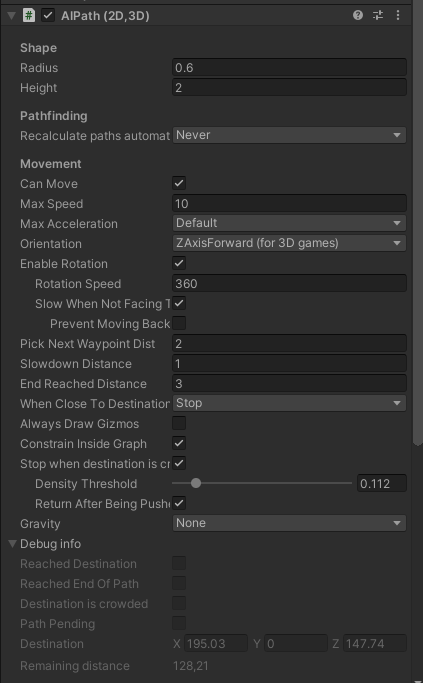The image size is (423, 683).
Task: Open the Max Acceleration dropdown
Action: 289,223
